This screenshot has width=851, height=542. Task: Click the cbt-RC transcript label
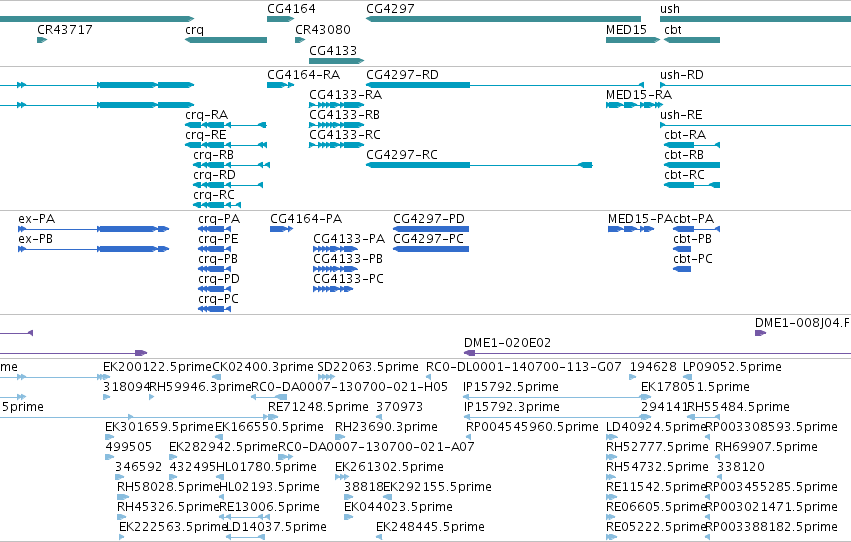click(x=684, y=175)
